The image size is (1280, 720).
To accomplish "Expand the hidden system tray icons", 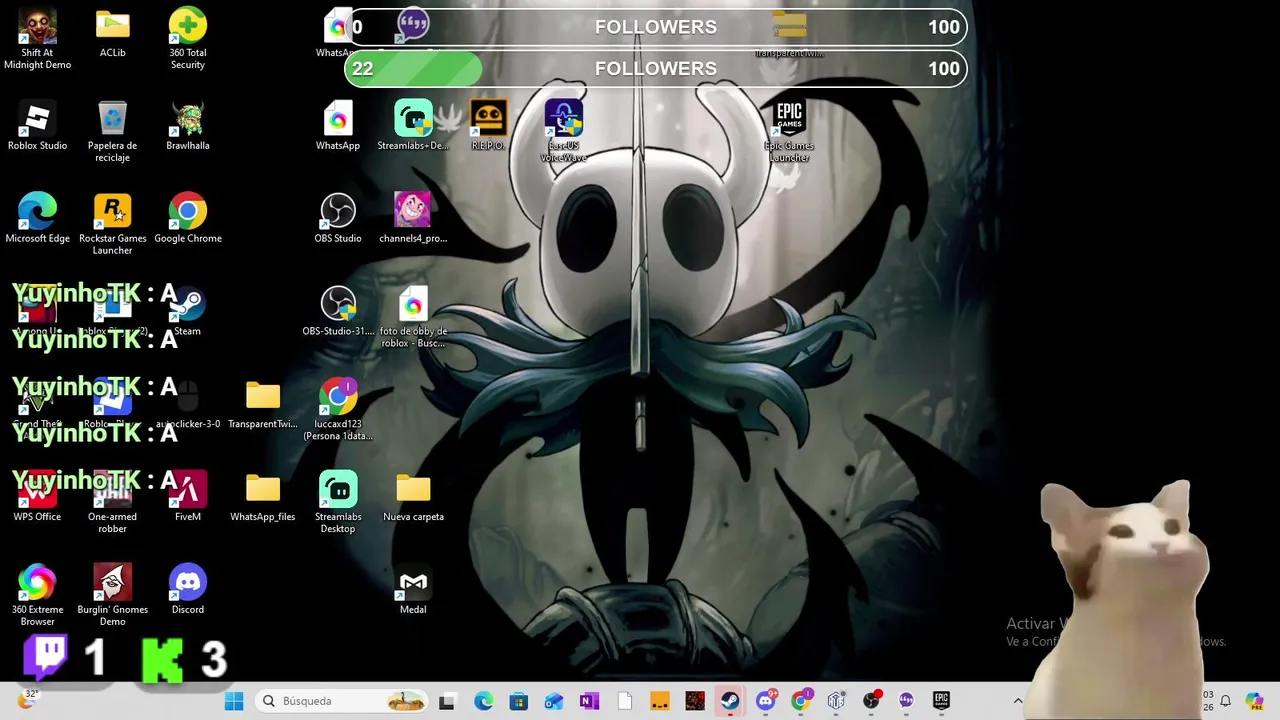I will [x=1018, y=701].
